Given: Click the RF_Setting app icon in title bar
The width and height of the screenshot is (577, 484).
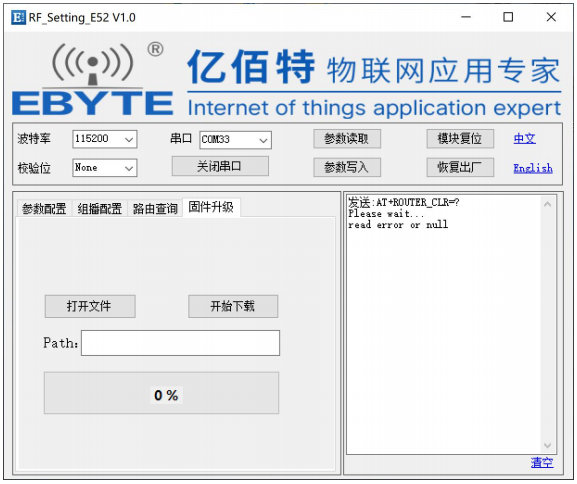Looking at the screenshot, I should [x=18, y=17].
